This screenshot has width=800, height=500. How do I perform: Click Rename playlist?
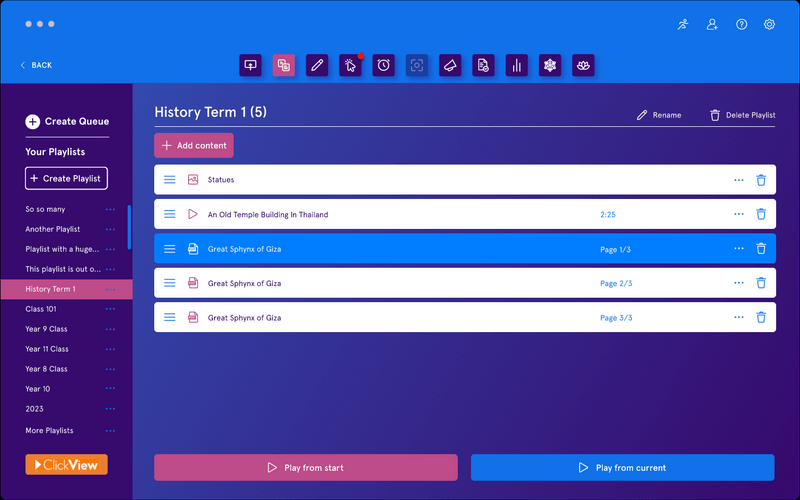click(x=659, y=115)
